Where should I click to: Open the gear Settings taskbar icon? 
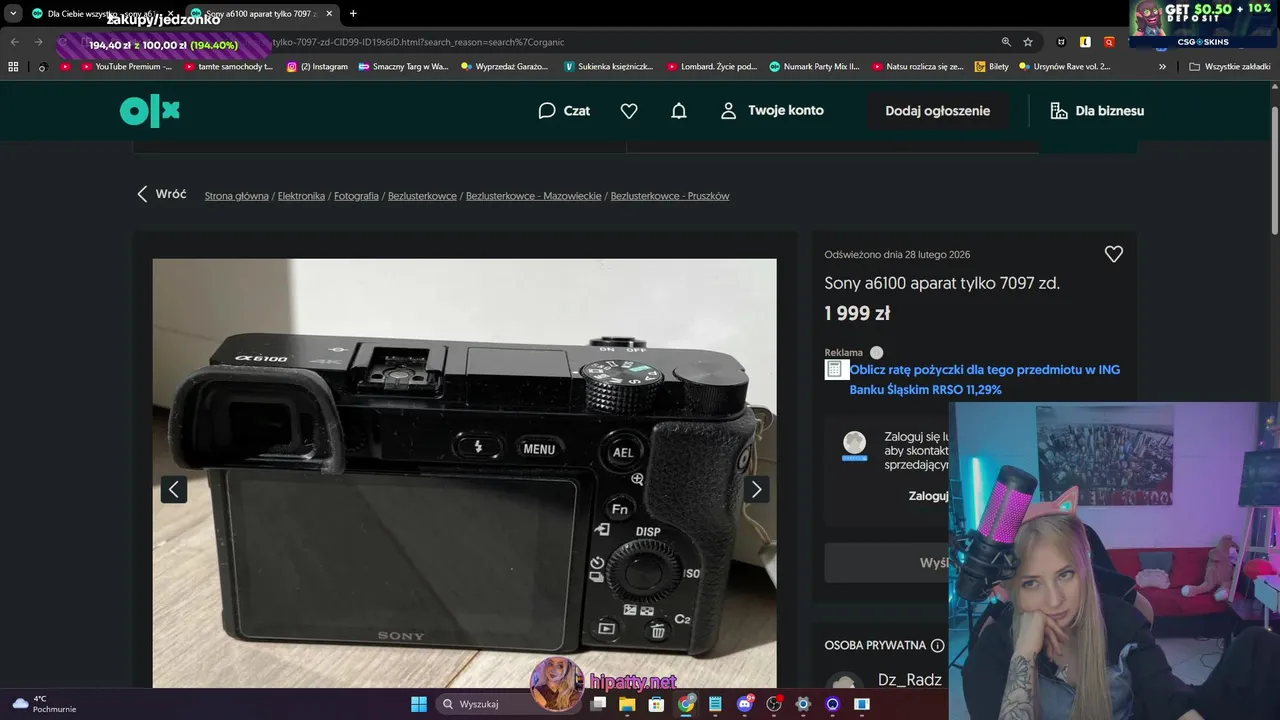803,704
